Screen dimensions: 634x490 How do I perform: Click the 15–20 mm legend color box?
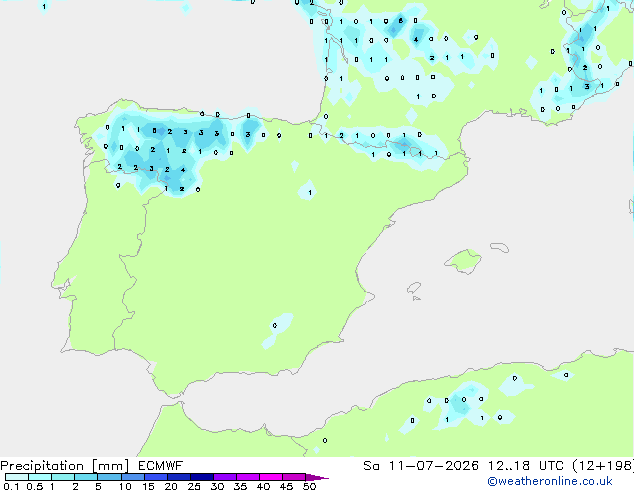[155, 477]
